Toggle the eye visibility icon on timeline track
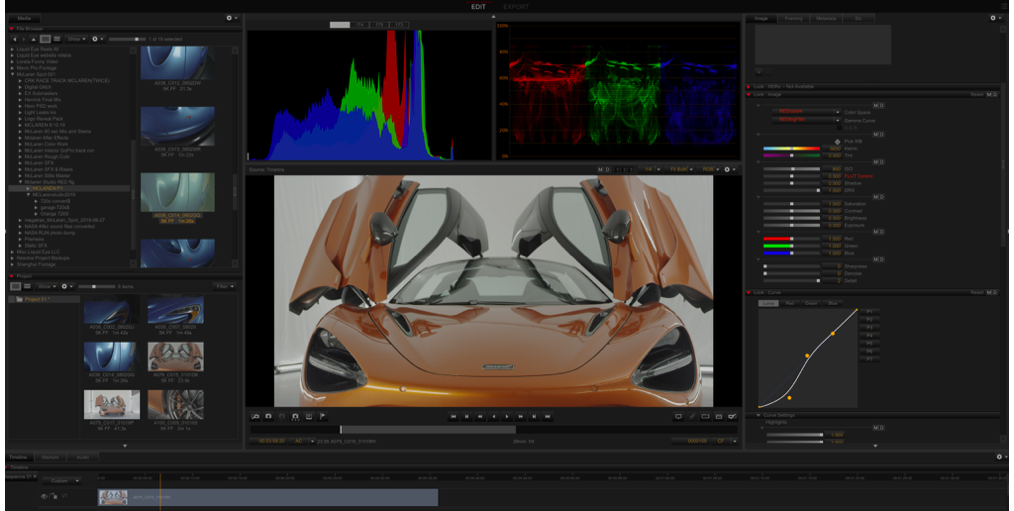 pyautogui.click(x=45, y=496)
